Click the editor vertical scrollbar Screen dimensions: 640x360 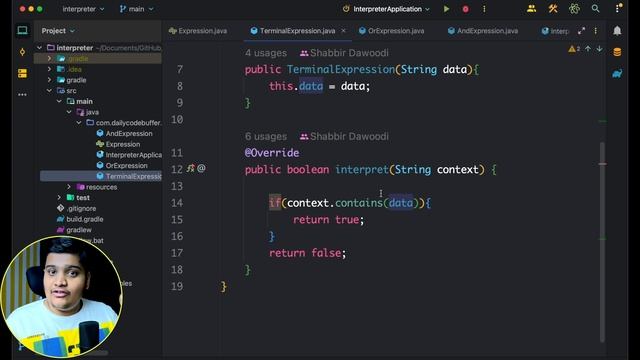pos(602,241)
